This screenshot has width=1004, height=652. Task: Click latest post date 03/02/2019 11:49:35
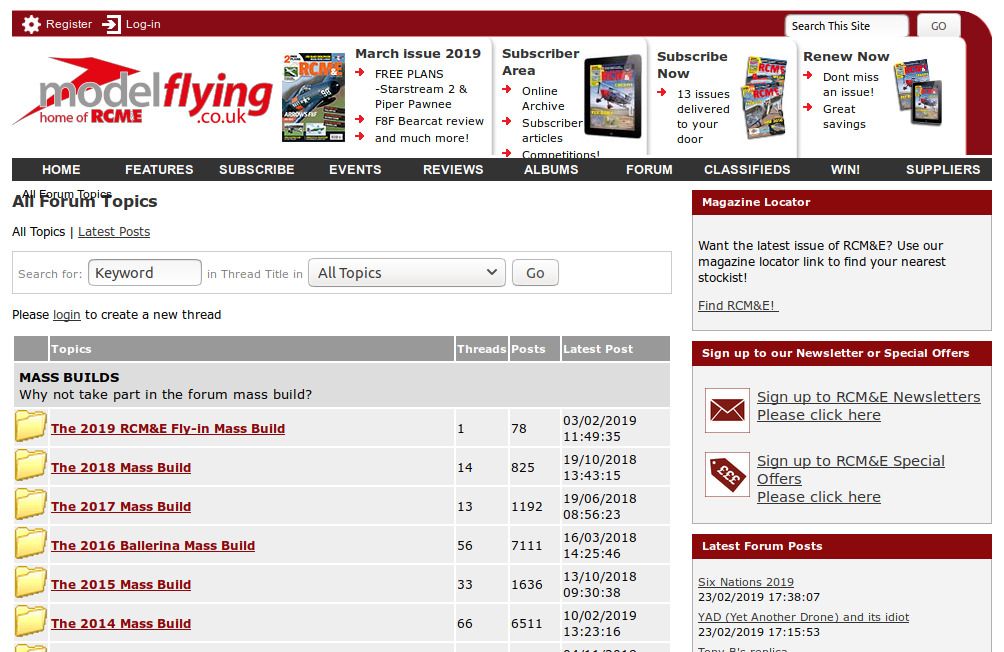tap(600, 428)
